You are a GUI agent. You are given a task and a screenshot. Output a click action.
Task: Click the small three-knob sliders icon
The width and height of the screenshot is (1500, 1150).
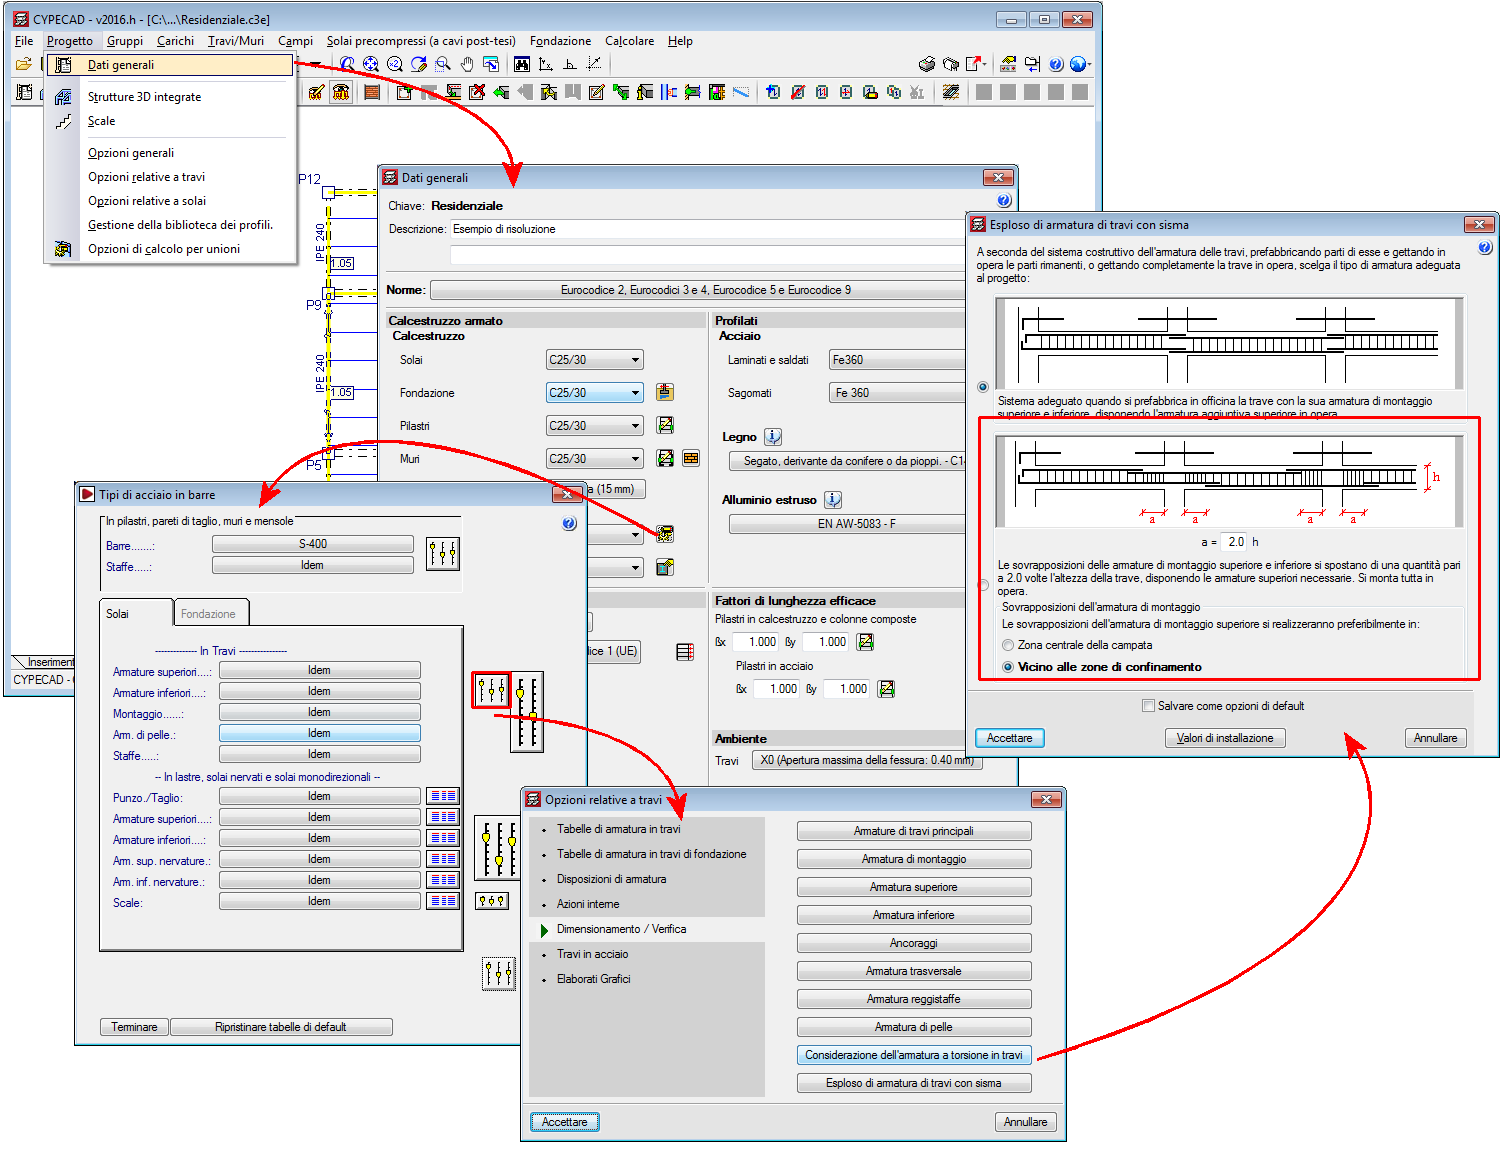point(491,901)
